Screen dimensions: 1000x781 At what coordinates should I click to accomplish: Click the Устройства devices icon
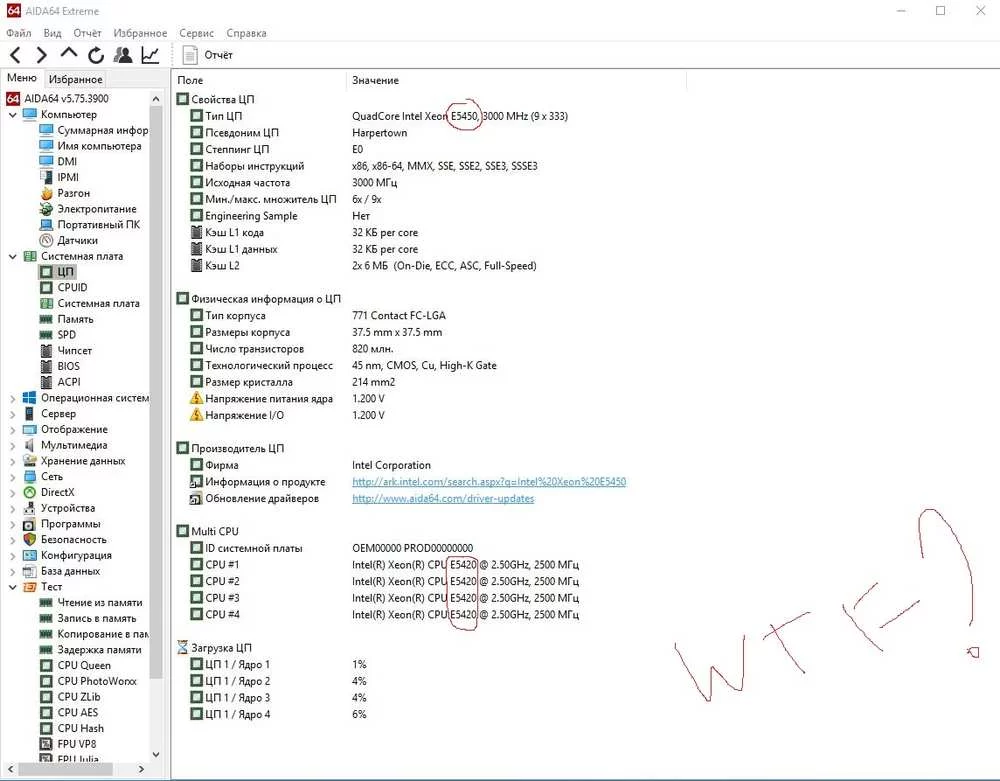tap(29, 508)
